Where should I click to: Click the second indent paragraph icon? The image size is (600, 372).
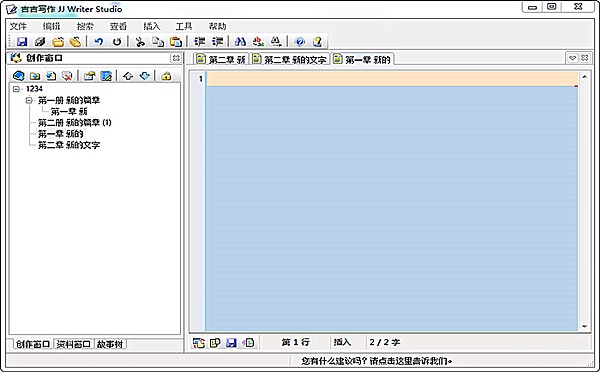click(x=217, y=41)
